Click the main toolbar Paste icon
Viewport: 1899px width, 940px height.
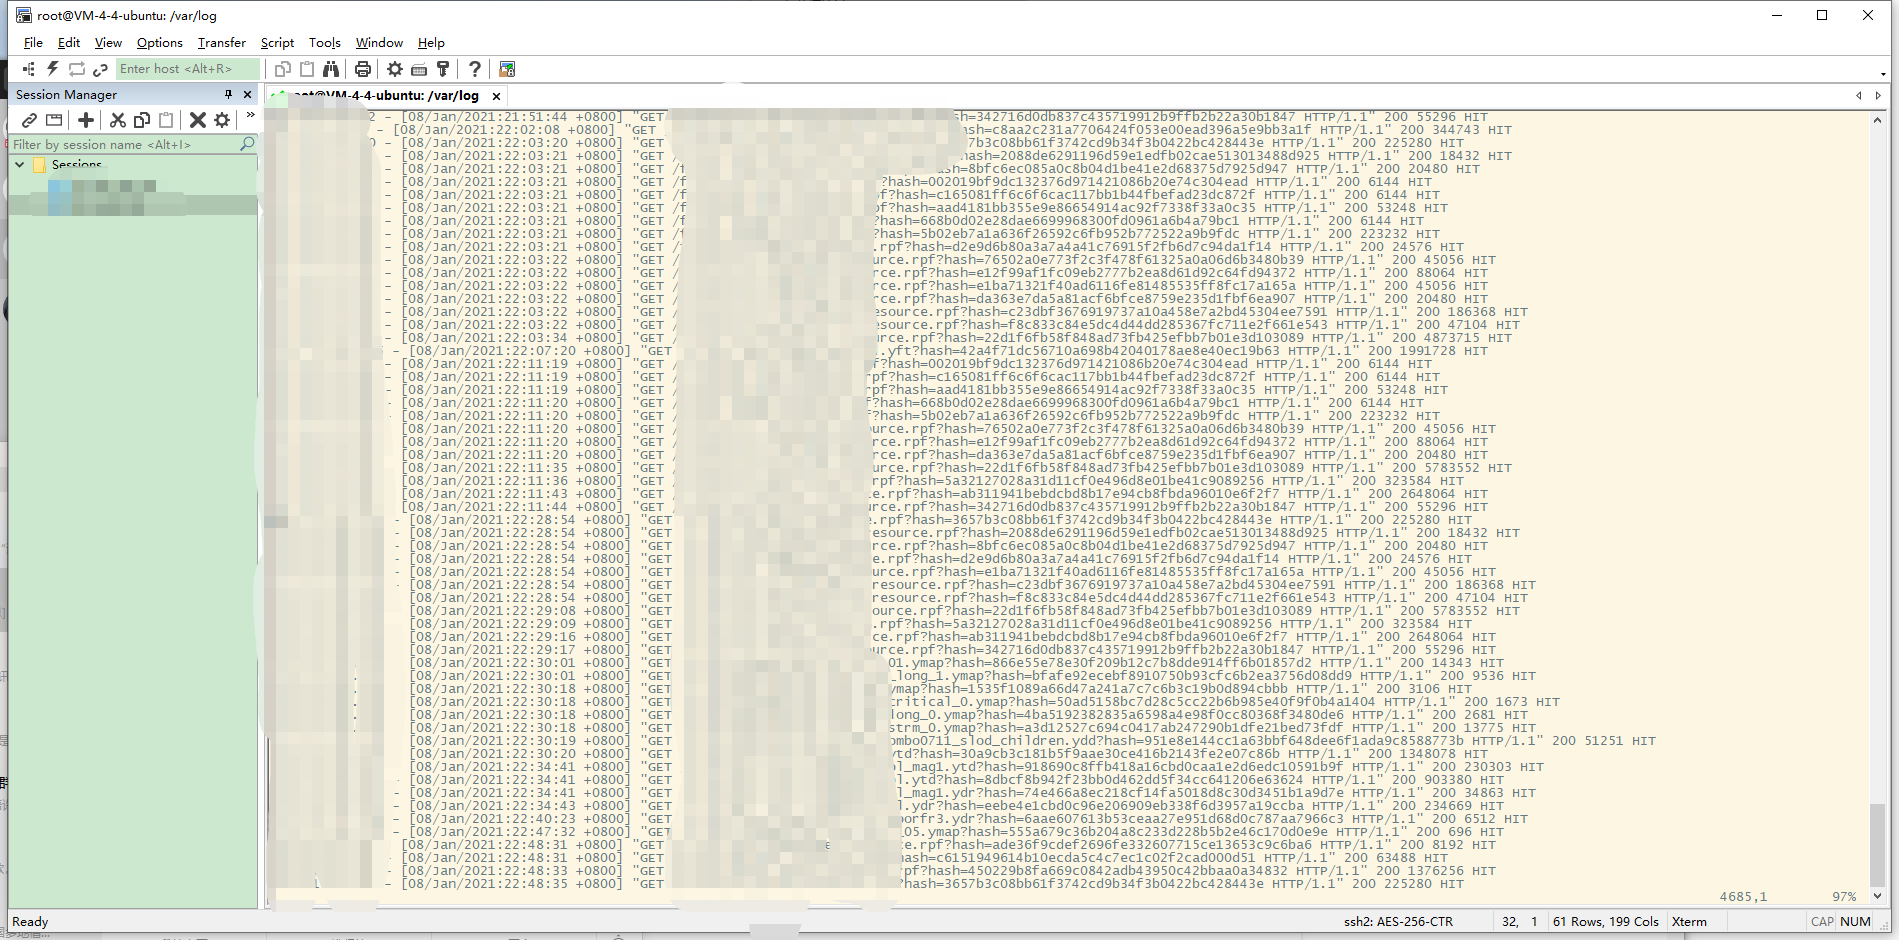coord(307,69)
